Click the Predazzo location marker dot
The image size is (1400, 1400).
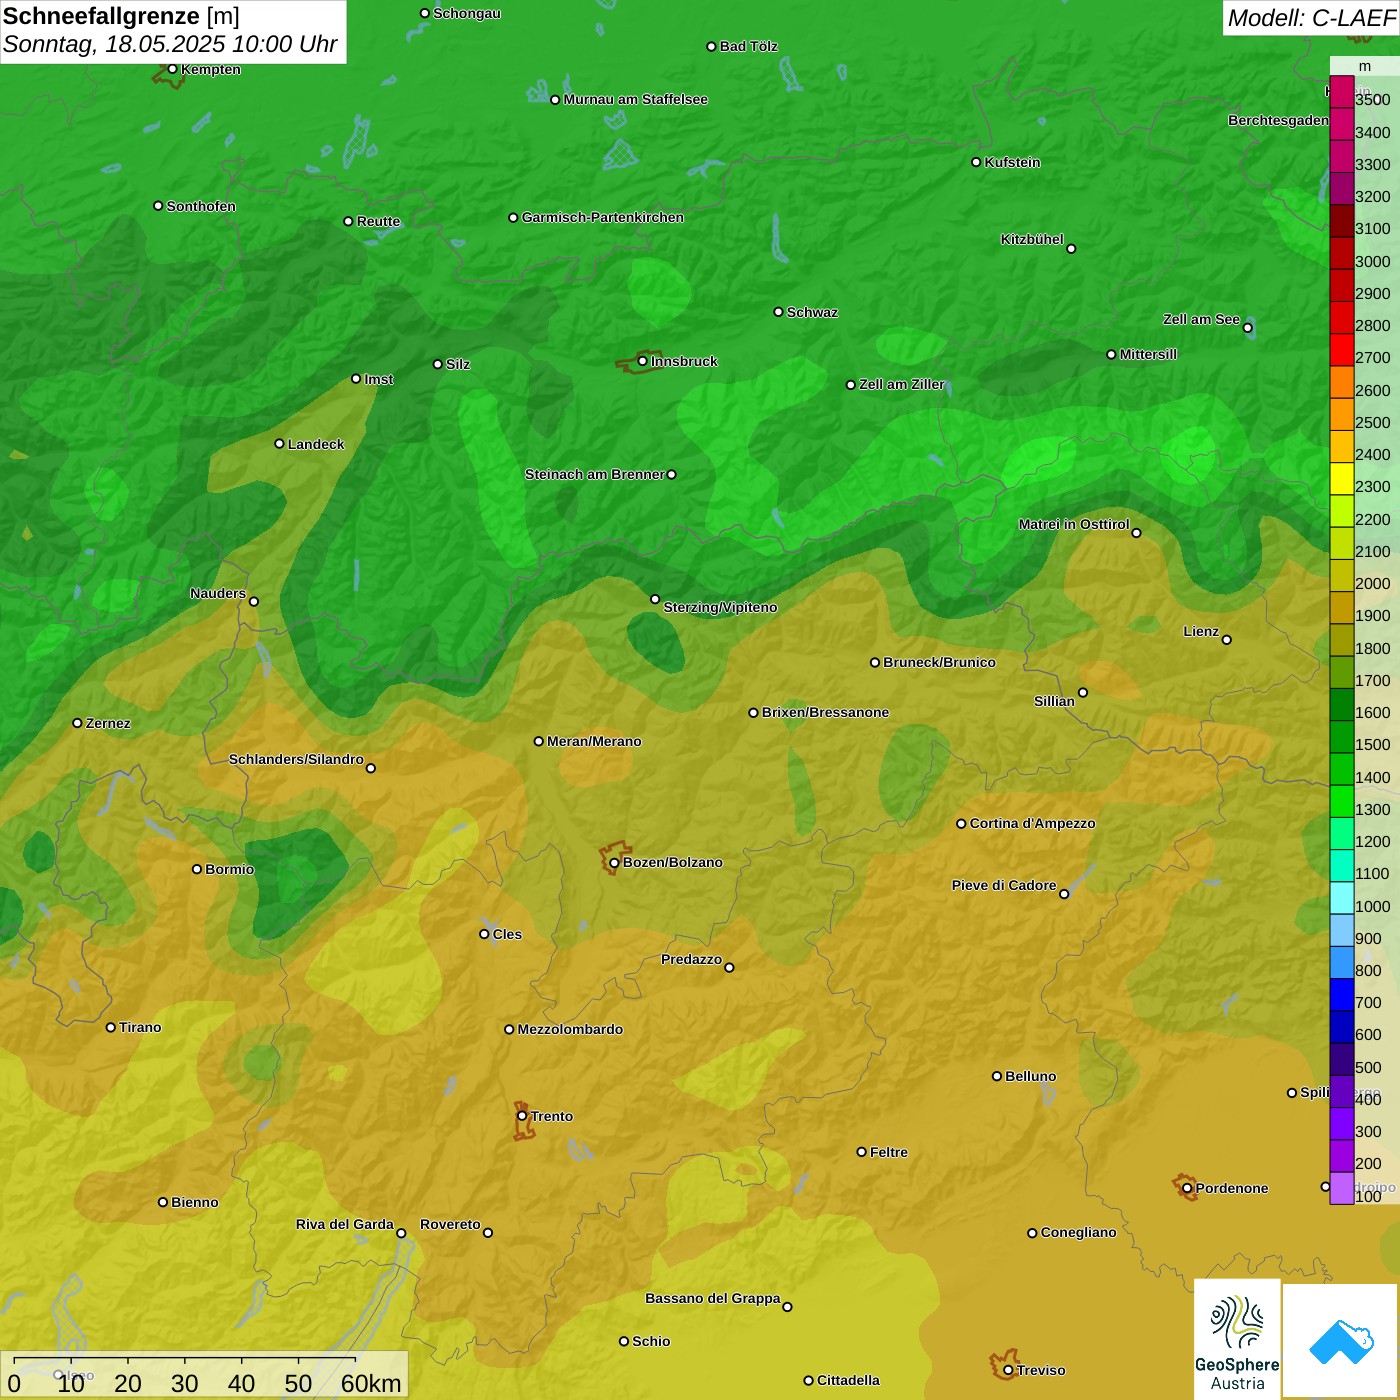coord(729,967)
